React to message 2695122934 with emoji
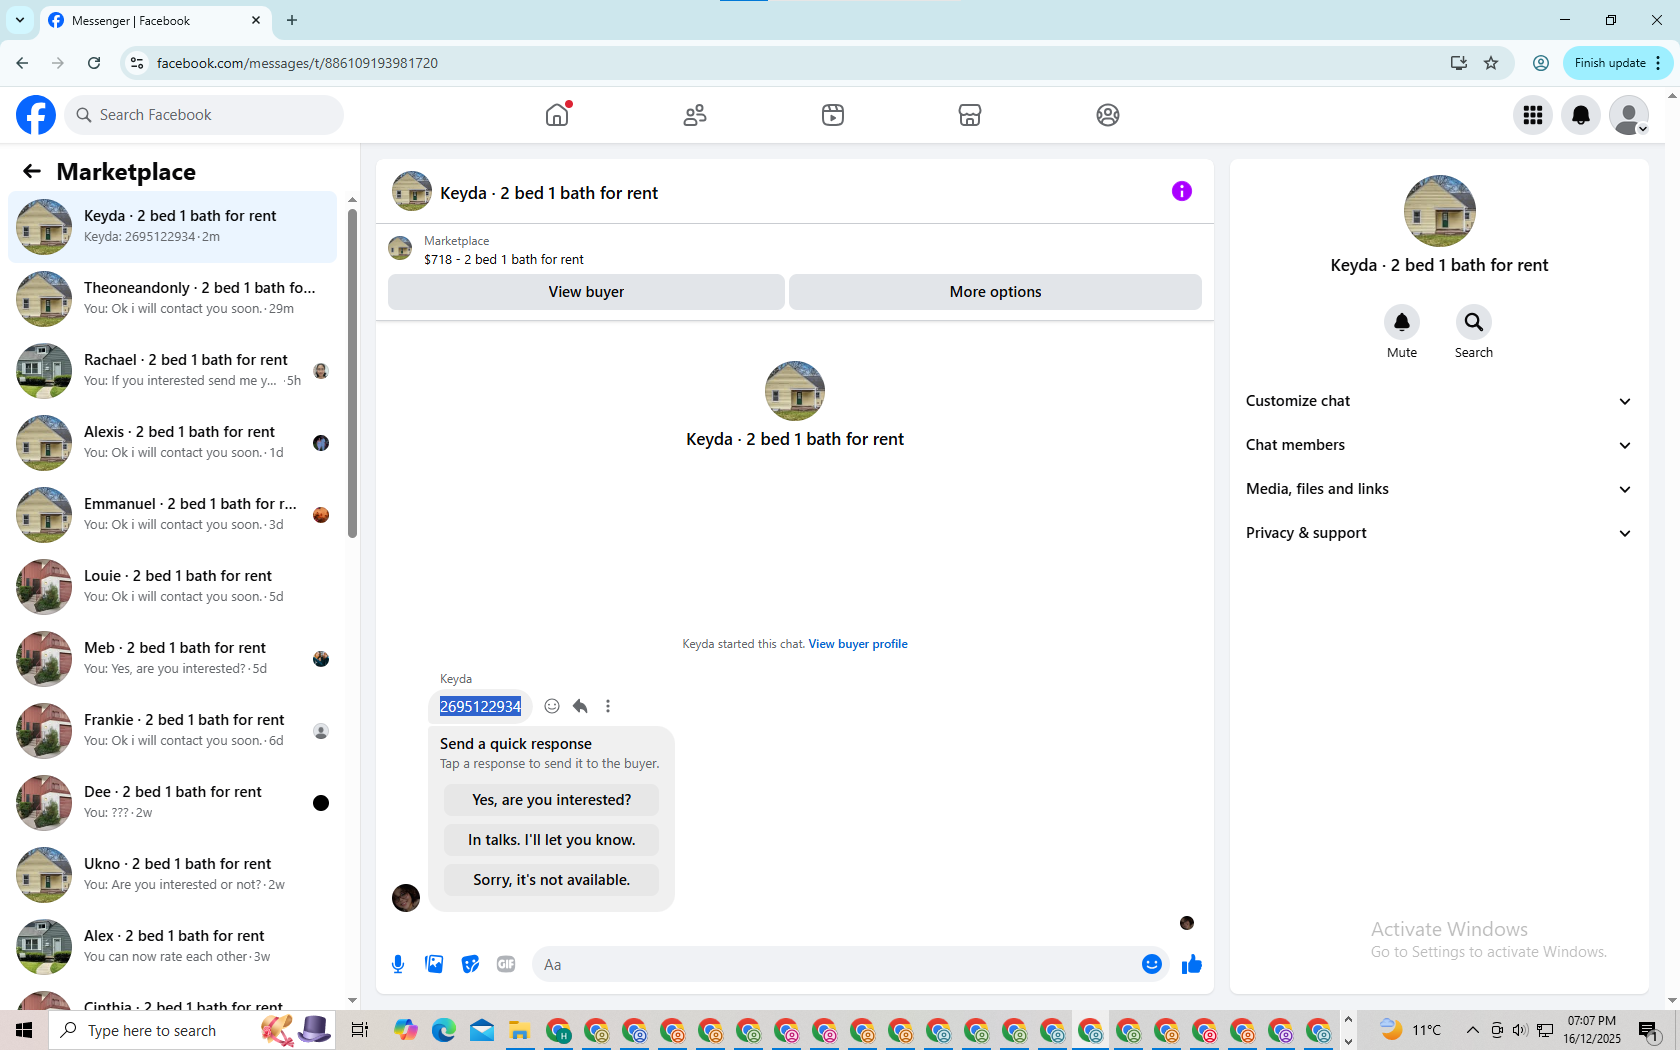Image resolution: width=1680 pixels, height=1050 pixels. click(x=552, y=706)
